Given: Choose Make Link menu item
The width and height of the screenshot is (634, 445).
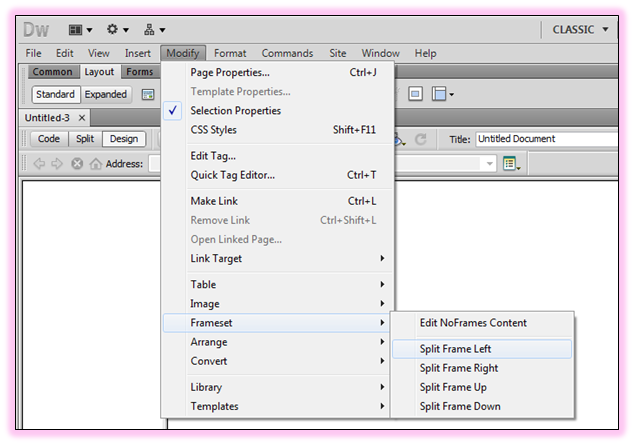Looking at the screenshot, I should coord(278,201).
